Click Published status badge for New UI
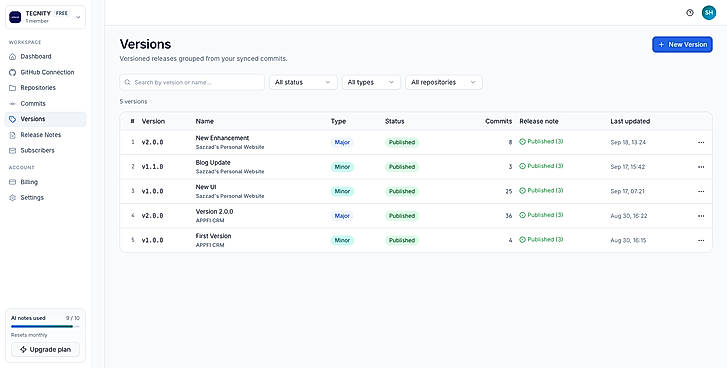The height and width of the screenshot is (368, 727). tap(402, 191)
